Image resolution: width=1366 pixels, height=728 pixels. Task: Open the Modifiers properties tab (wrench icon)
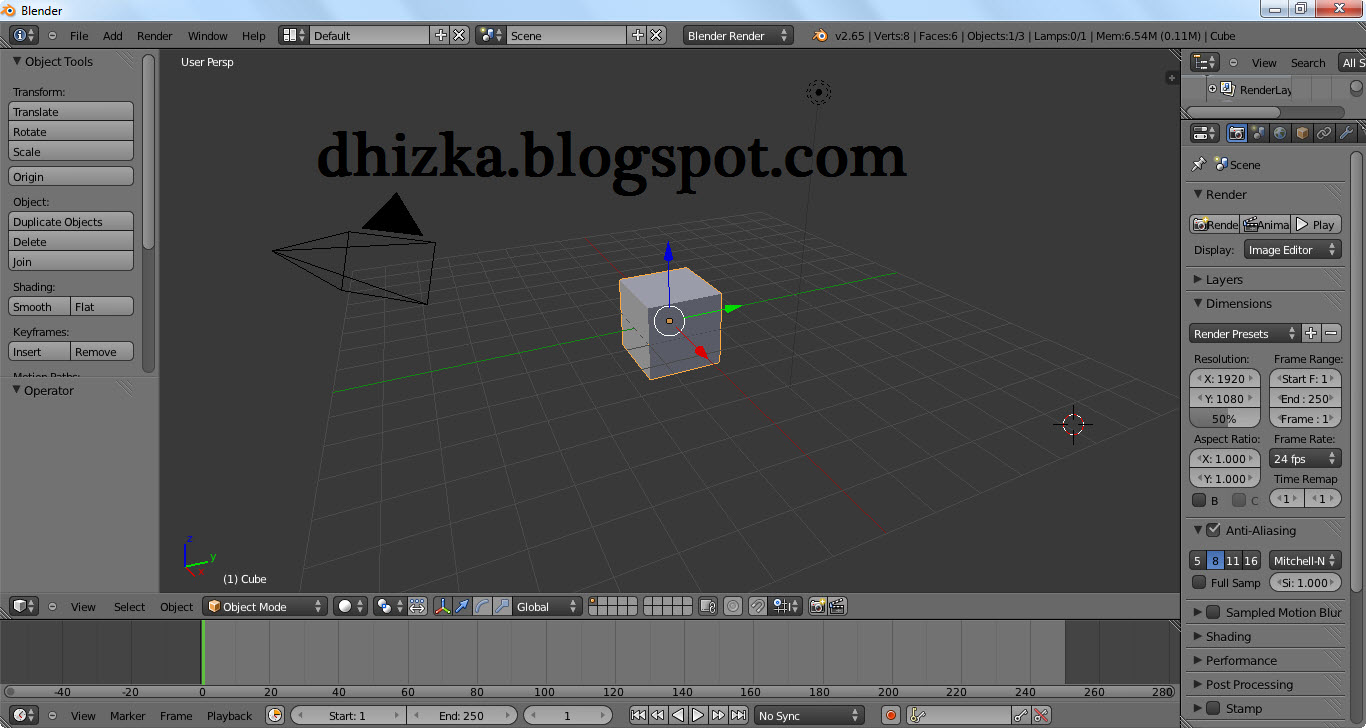1346,133
